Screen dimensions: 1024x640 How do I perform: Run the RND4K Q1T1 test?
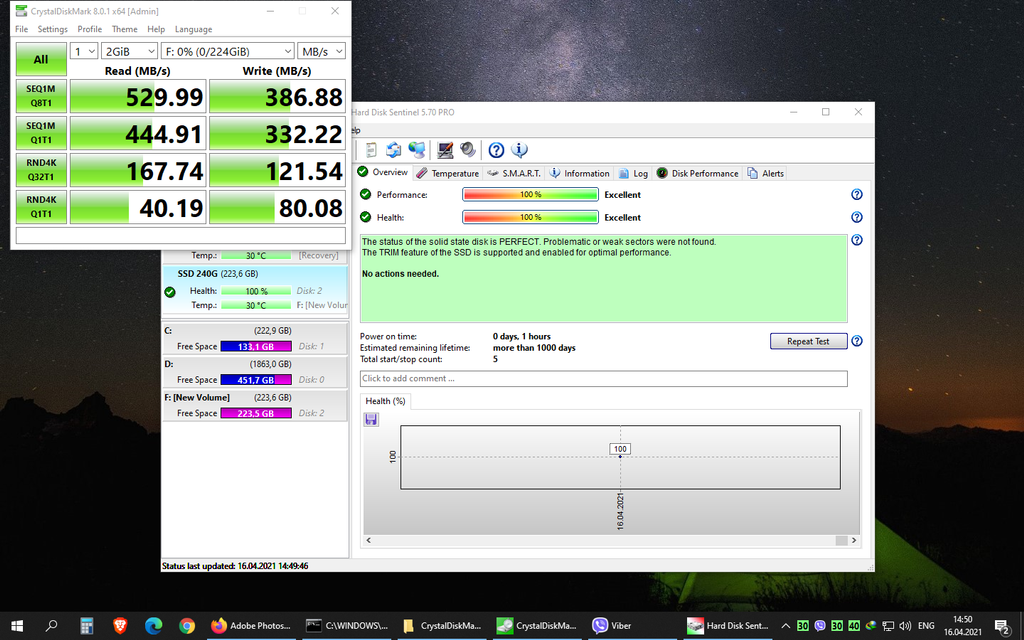pos(41,207)
